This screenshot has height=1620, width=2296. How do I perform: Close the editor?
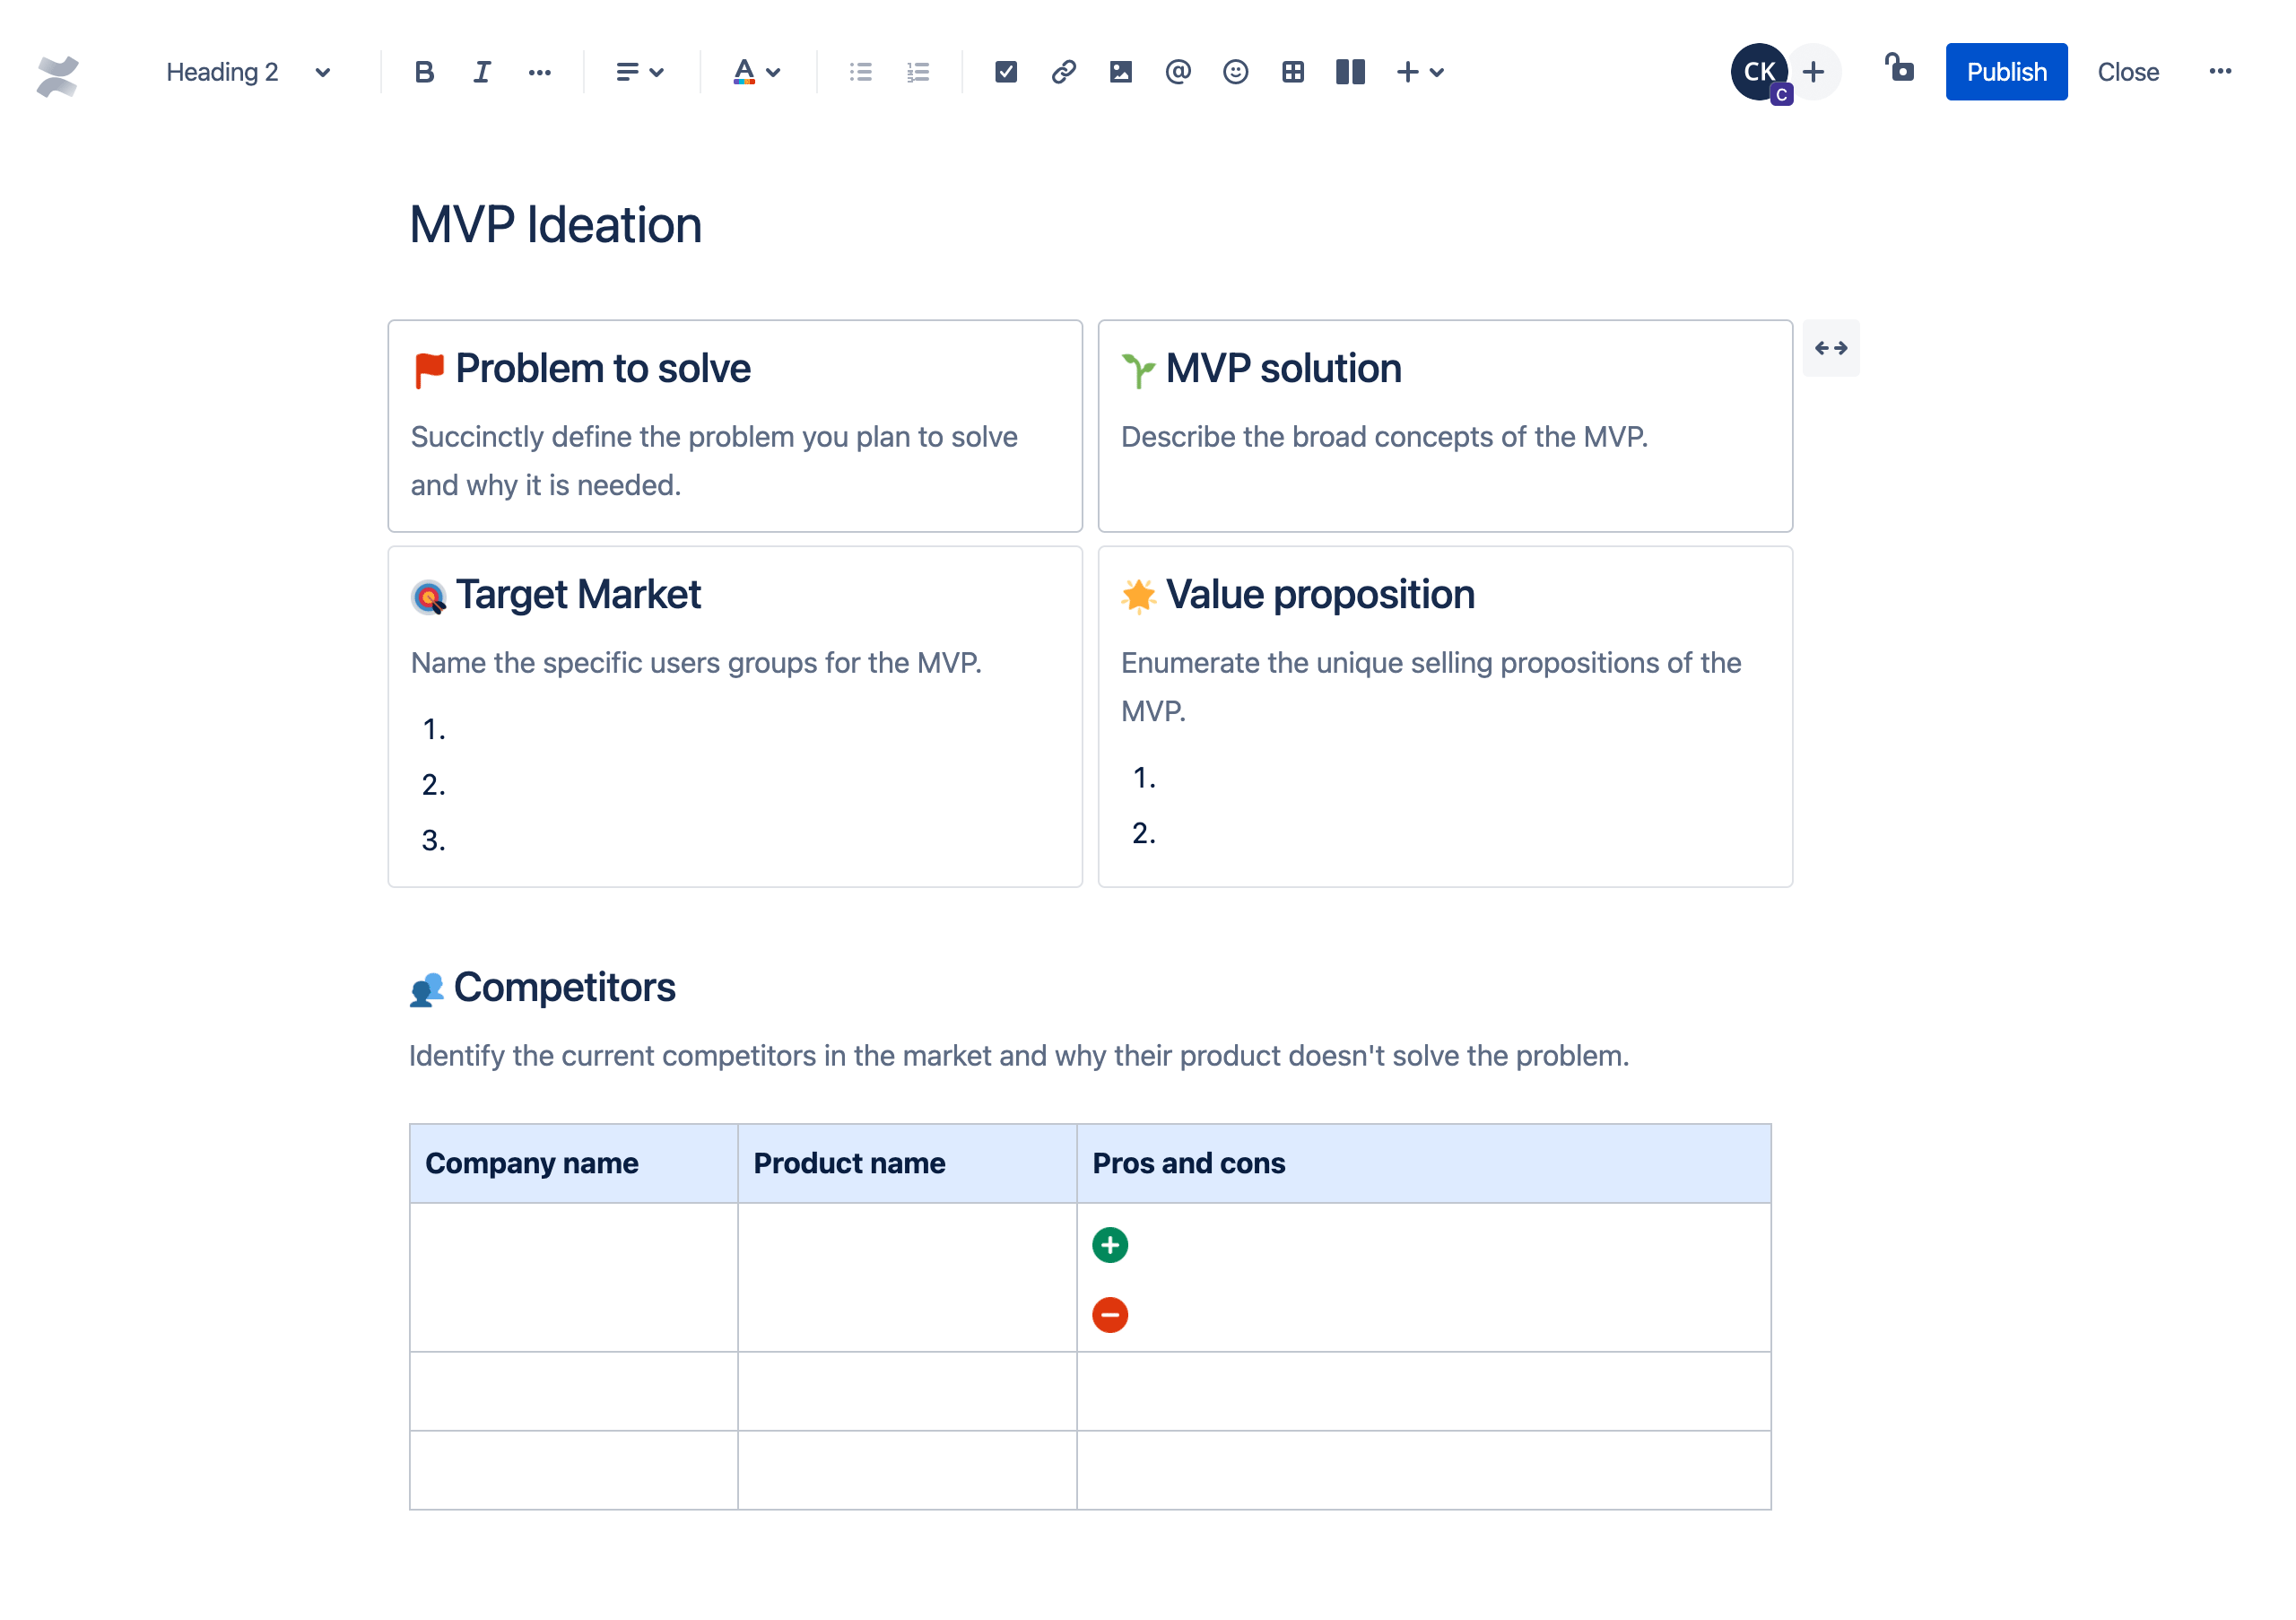pos(2128,71)
